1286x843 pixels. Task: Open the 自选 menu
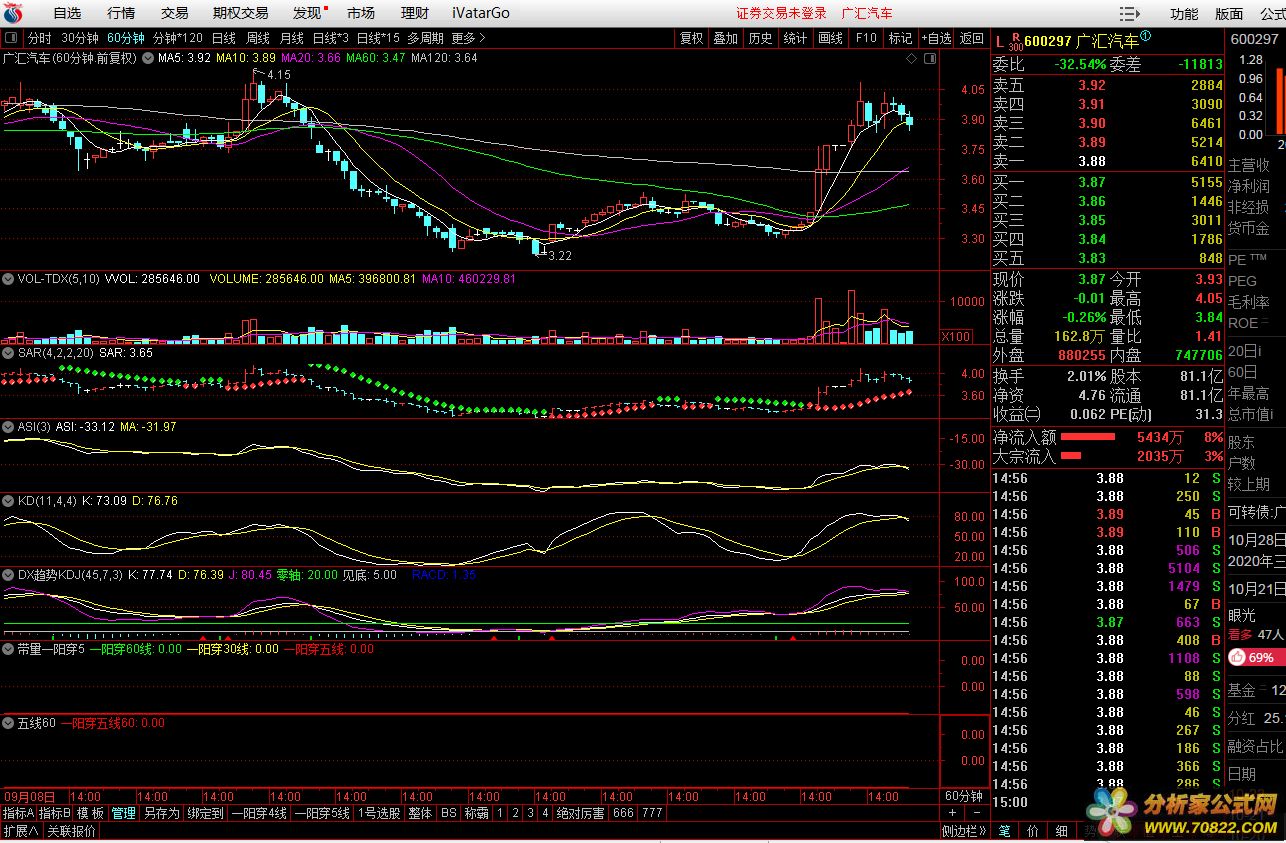67,13
